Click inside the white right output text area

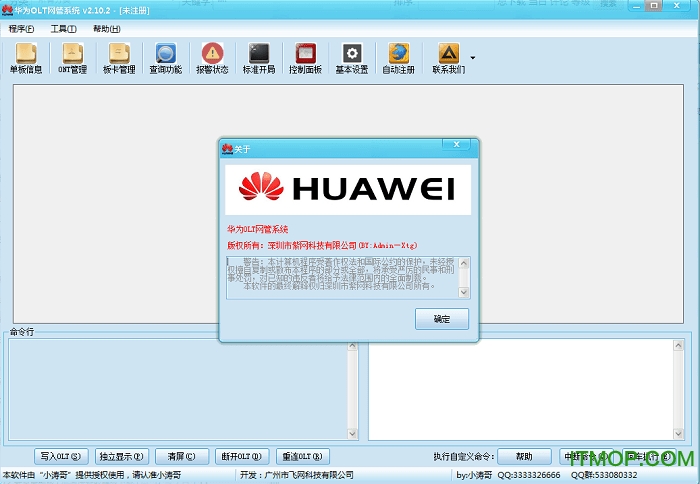coord(521,389)
